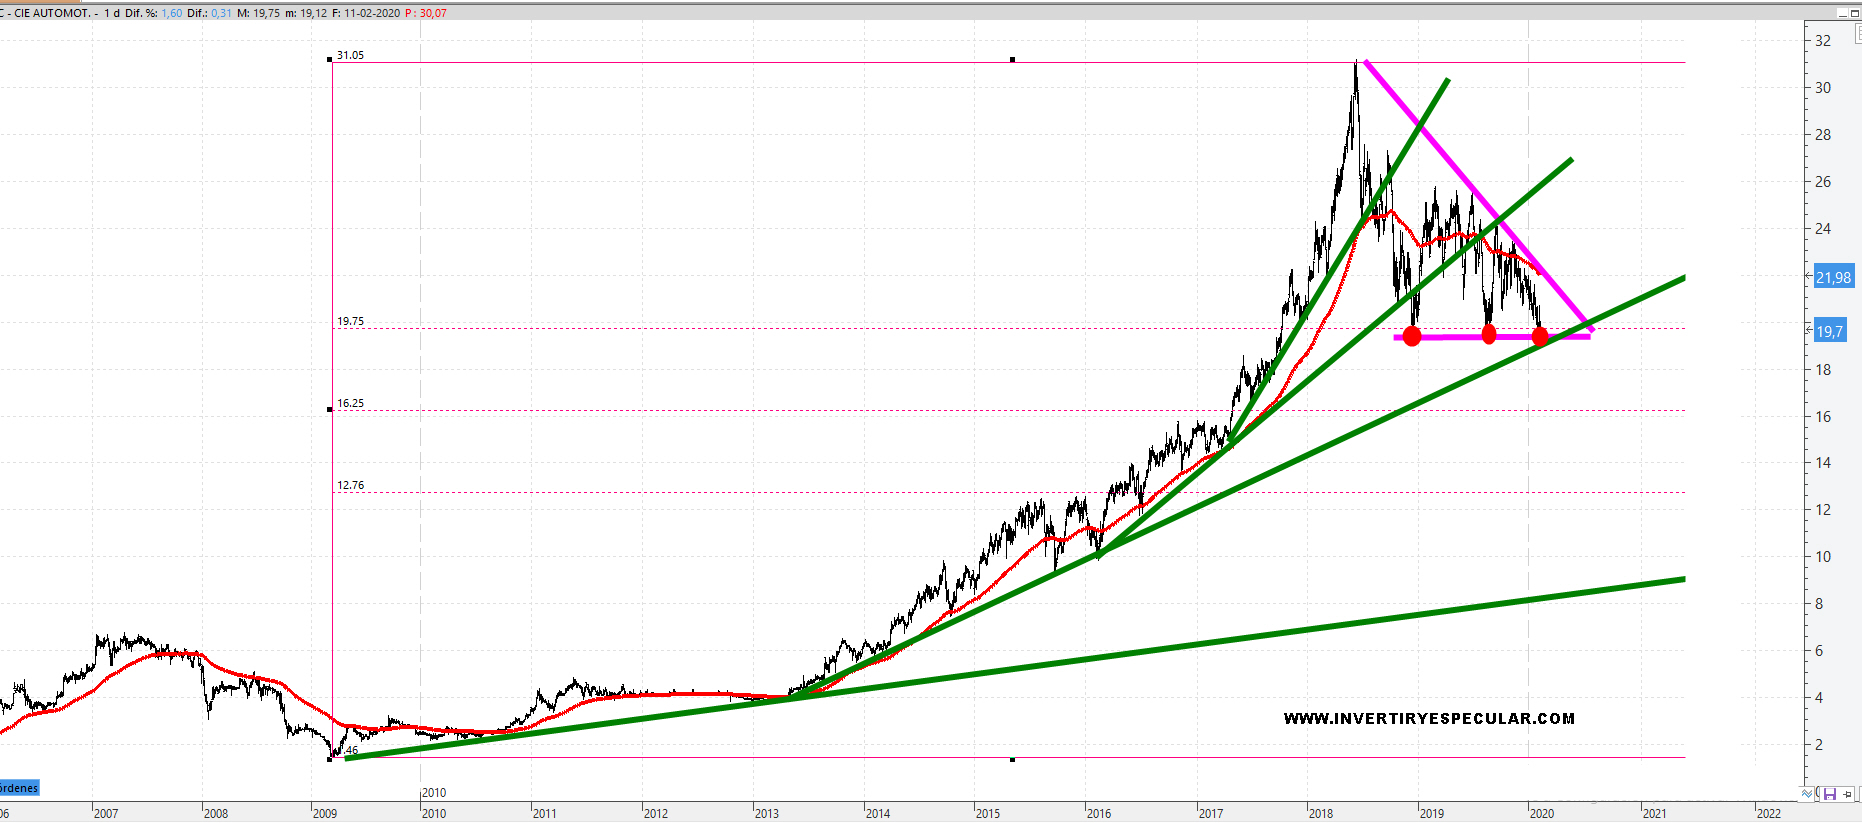Maximize the chart window

coord(1857,13)
